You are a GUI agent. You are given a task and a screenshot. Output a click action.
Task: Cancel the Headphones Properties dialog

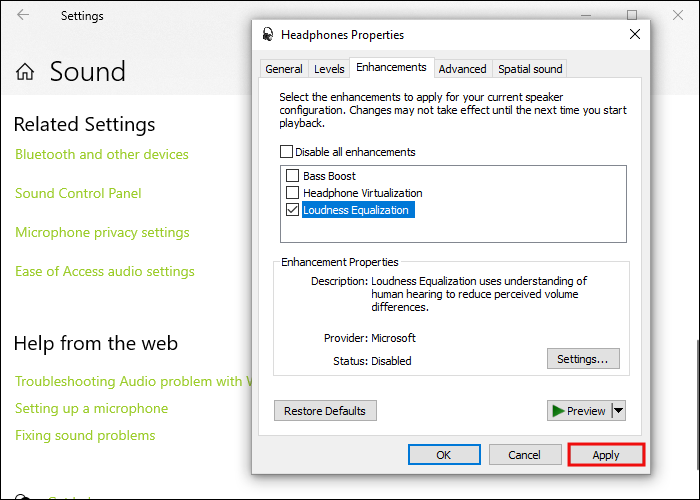pyautogui.click(x=524, y=455)
